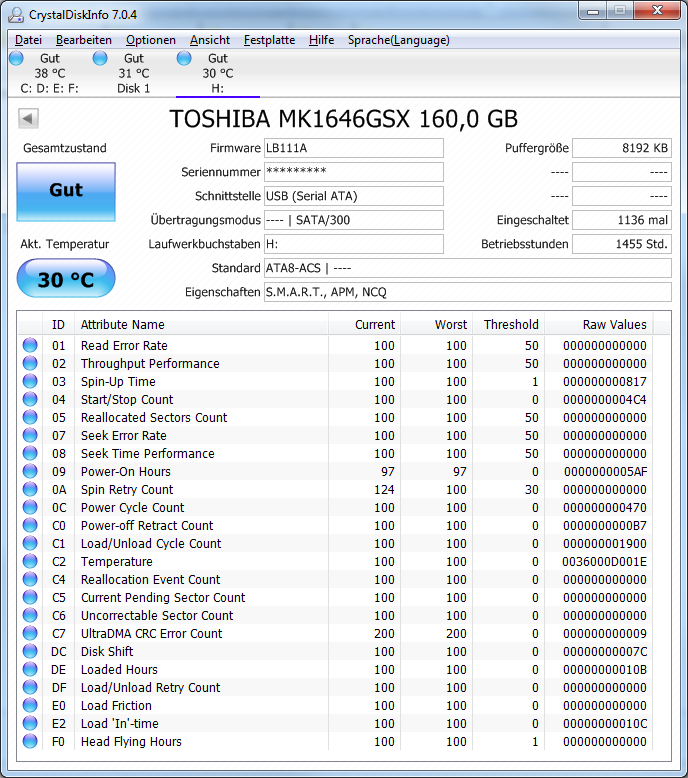Minimize the CrystalDiskInfo window

click(x=592, y=10)
